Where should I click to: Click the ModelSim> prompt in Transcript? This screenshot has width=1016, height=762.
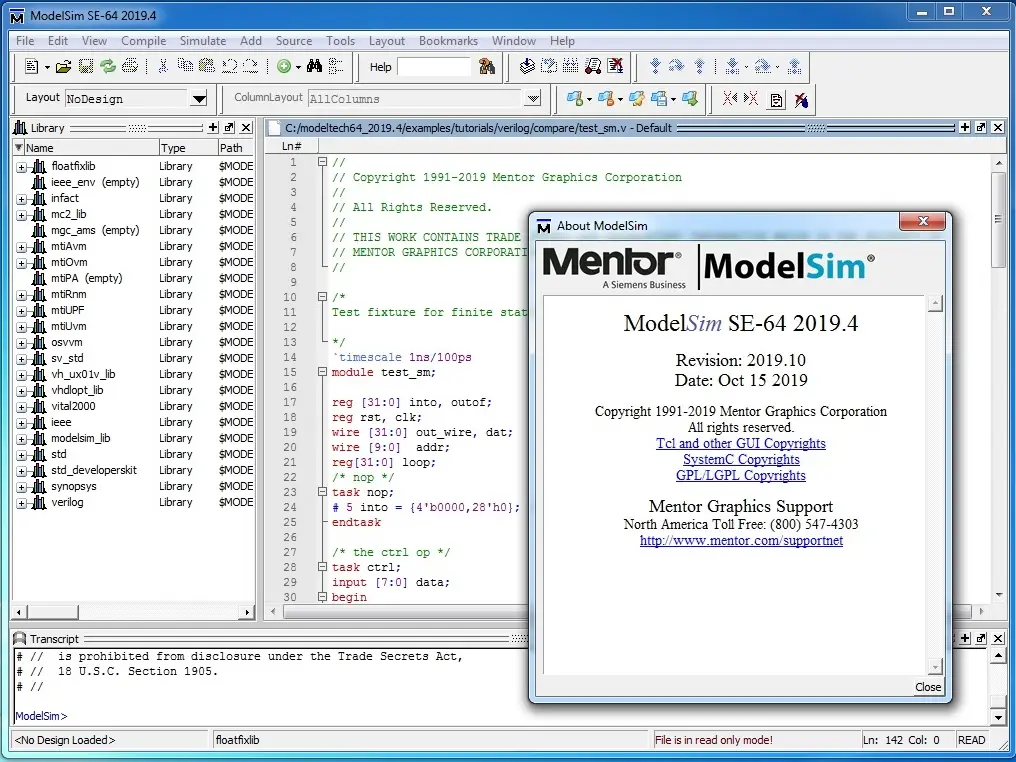[x=41, y=716]
